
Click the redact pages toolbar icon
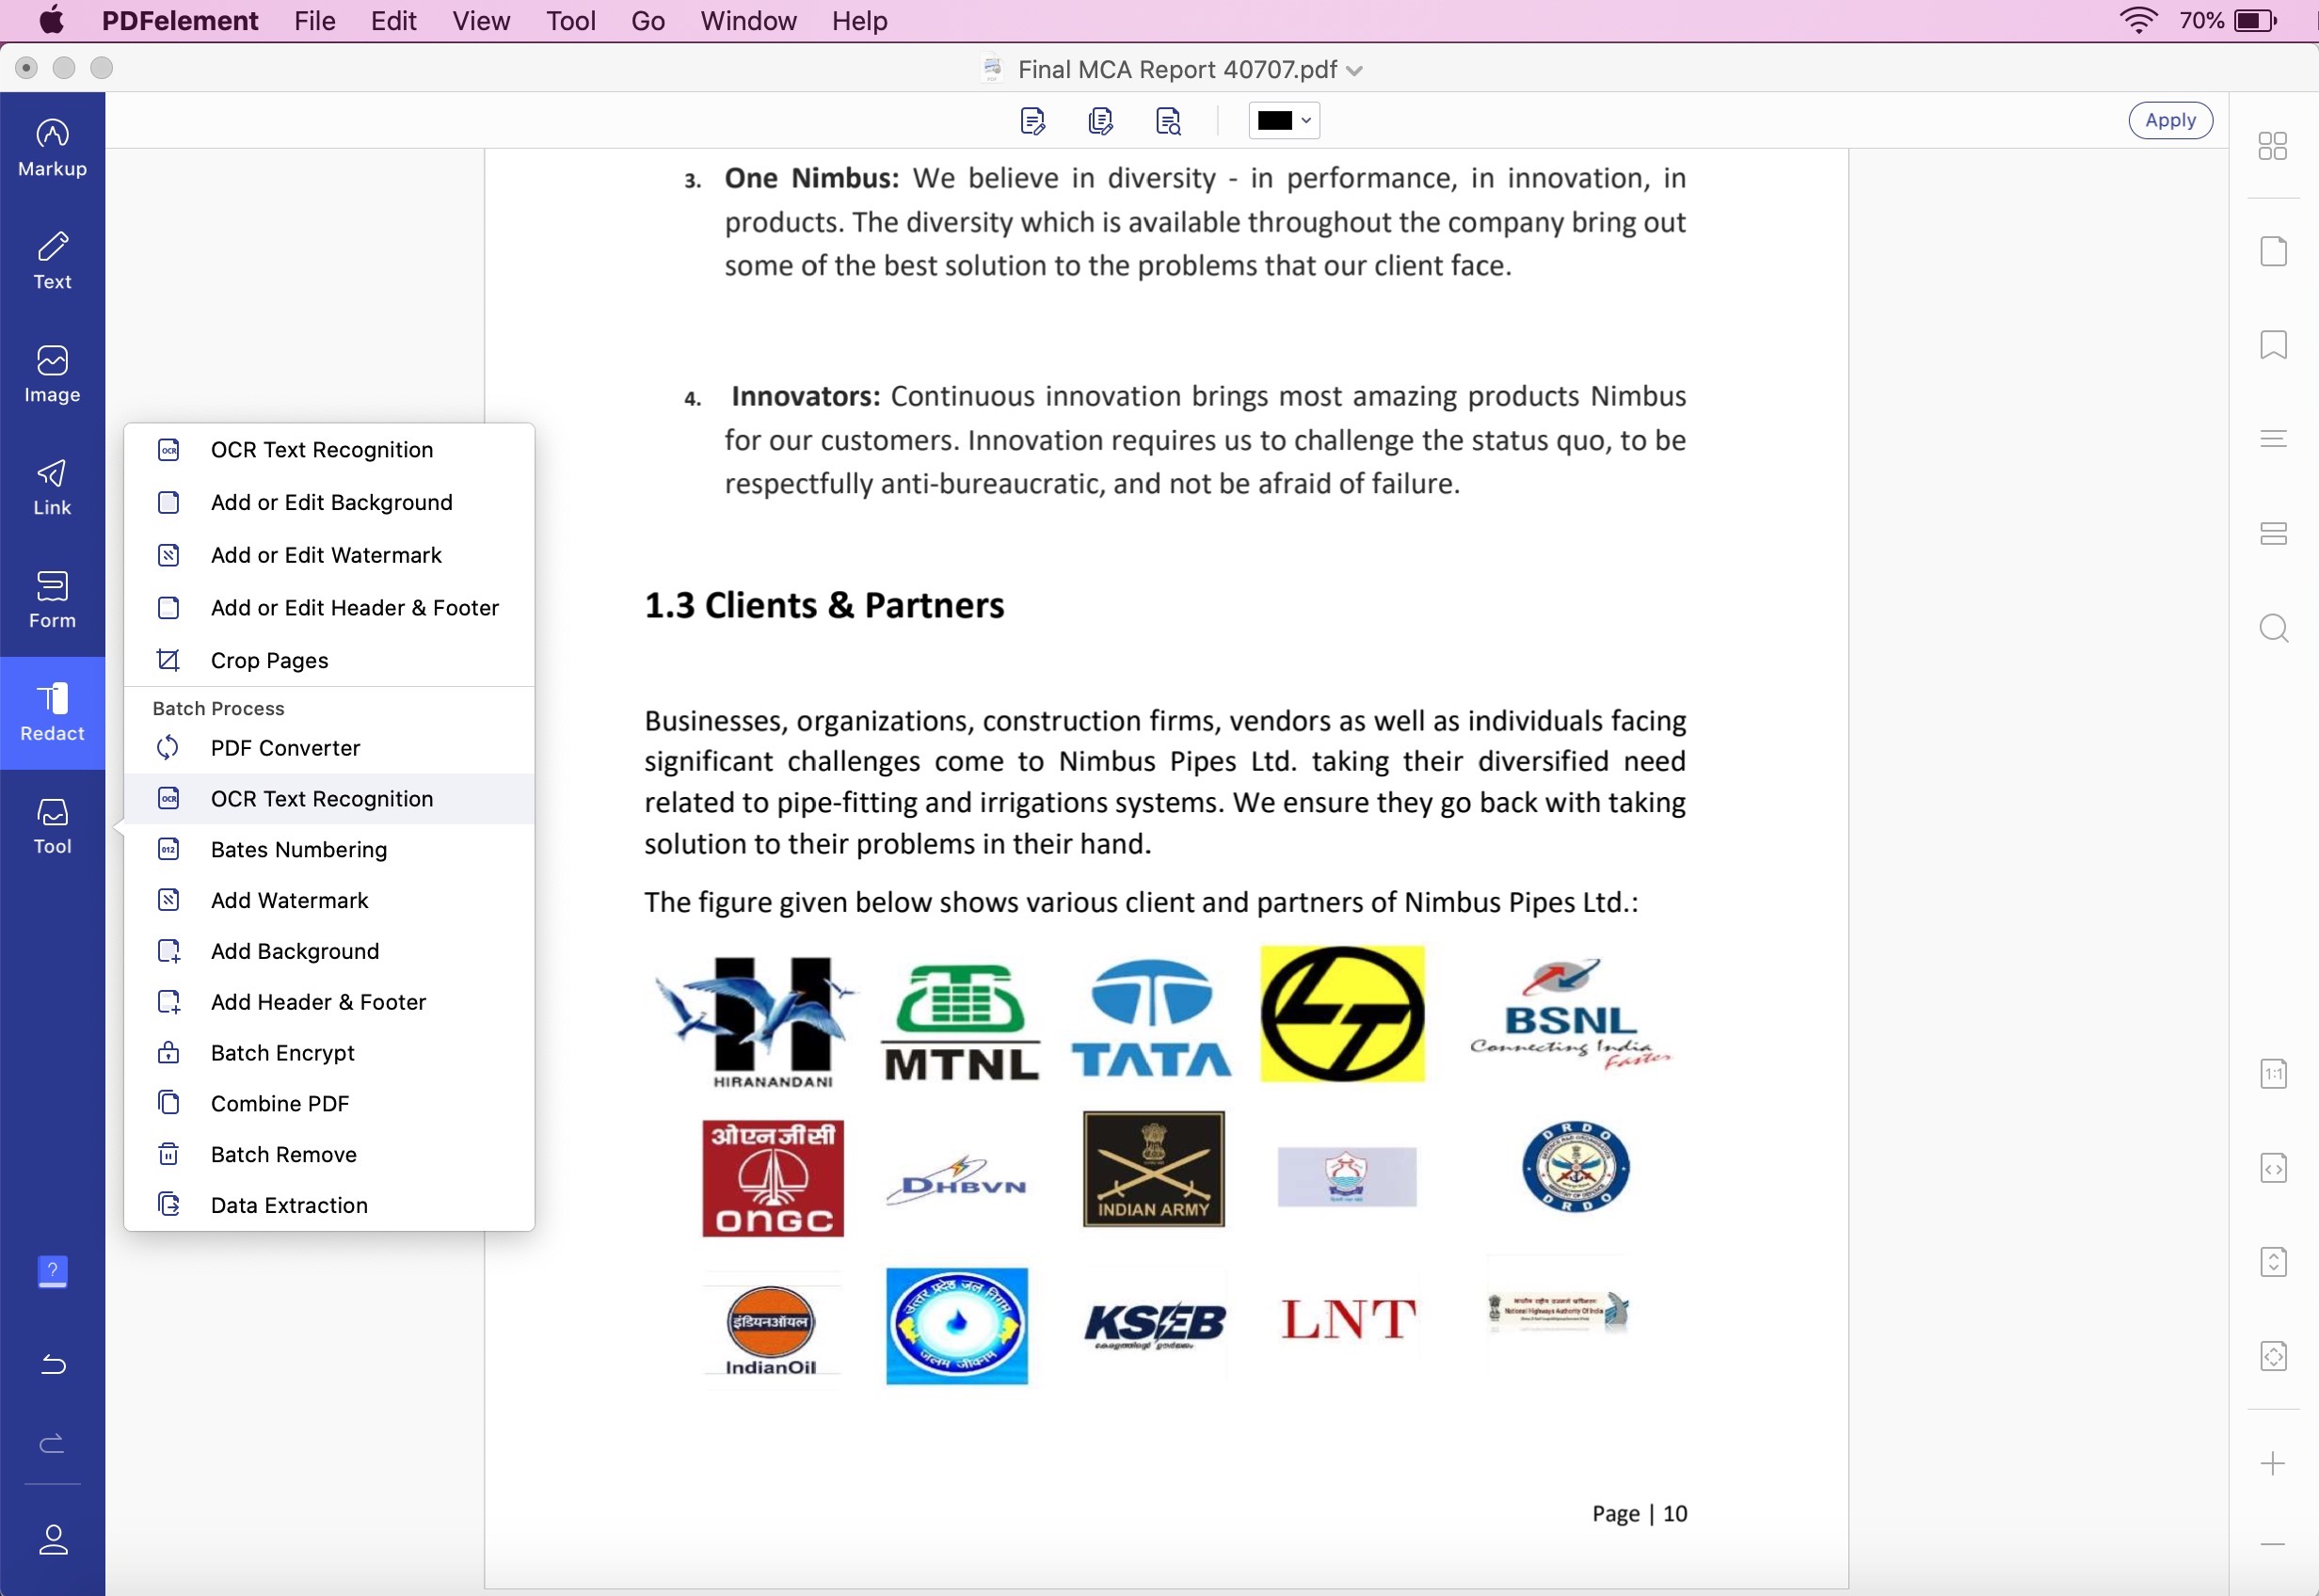tap(1100, 121)
